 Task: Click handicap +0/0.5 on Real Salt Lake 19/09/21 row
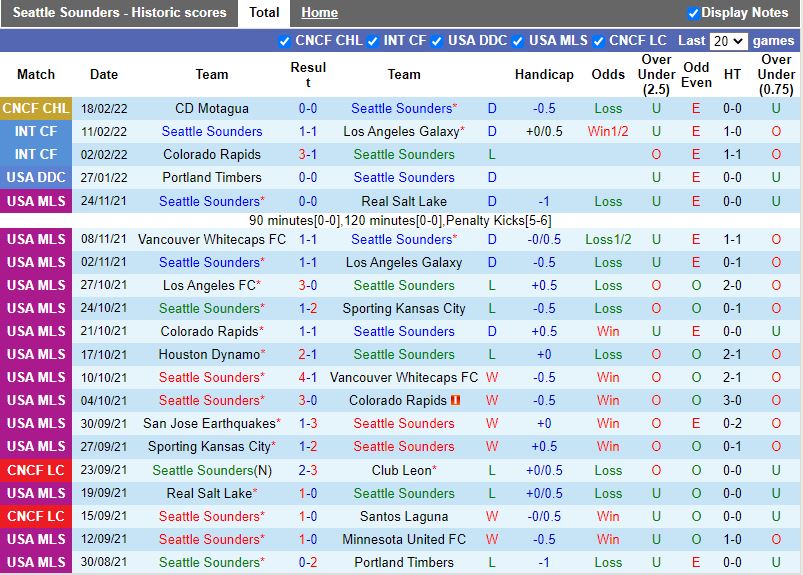(544, 493)
